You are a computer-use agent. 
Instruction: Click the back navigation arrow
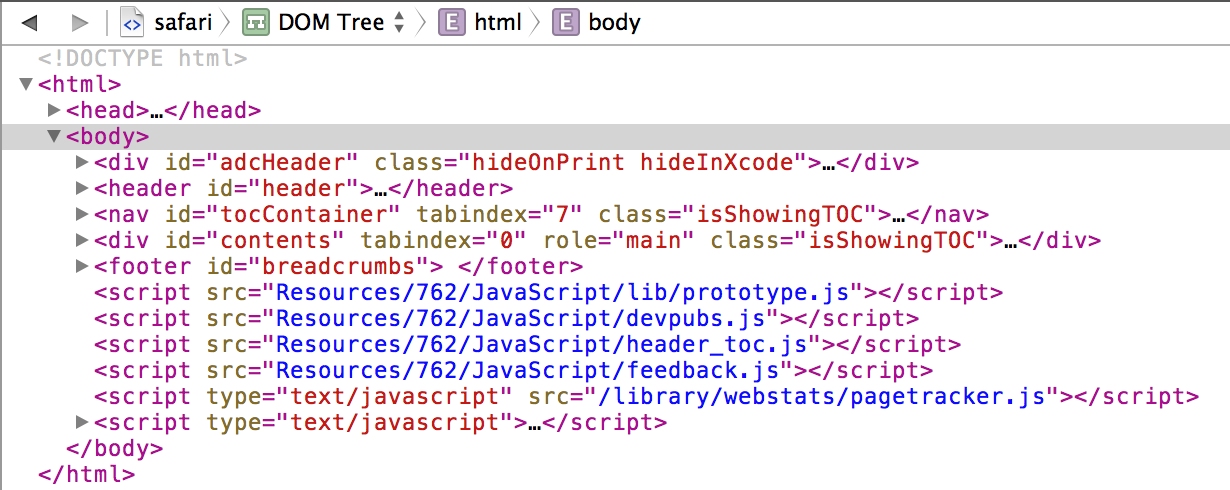click(30, 22)
